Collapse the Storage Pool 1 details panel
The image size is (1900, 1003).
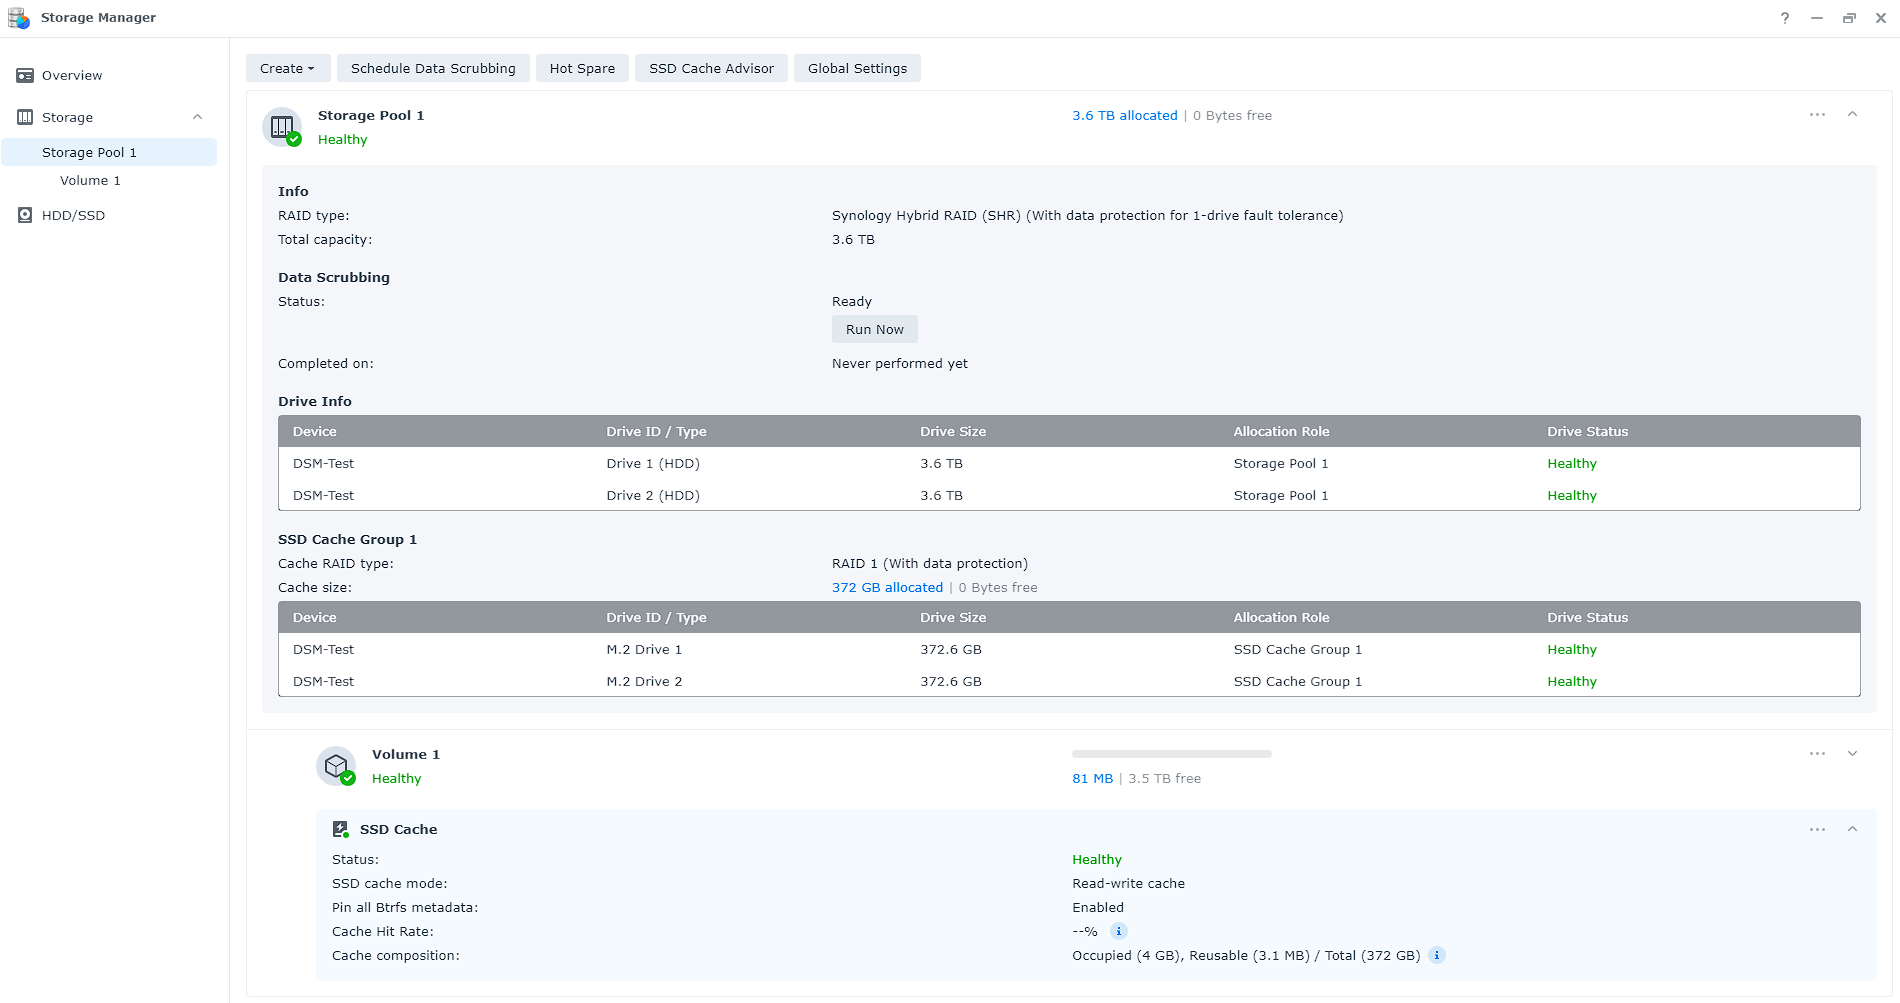(x=1853, y=114)
